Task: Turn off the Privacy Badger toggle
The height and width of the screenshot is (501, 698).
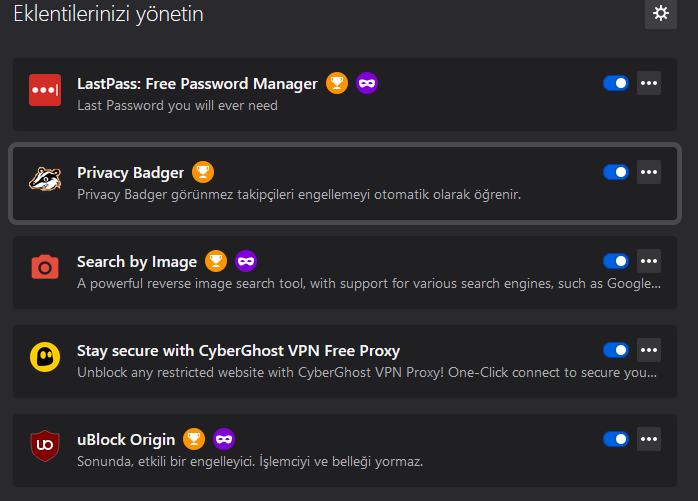Action: pyautogui.click(x=616, y=172)
